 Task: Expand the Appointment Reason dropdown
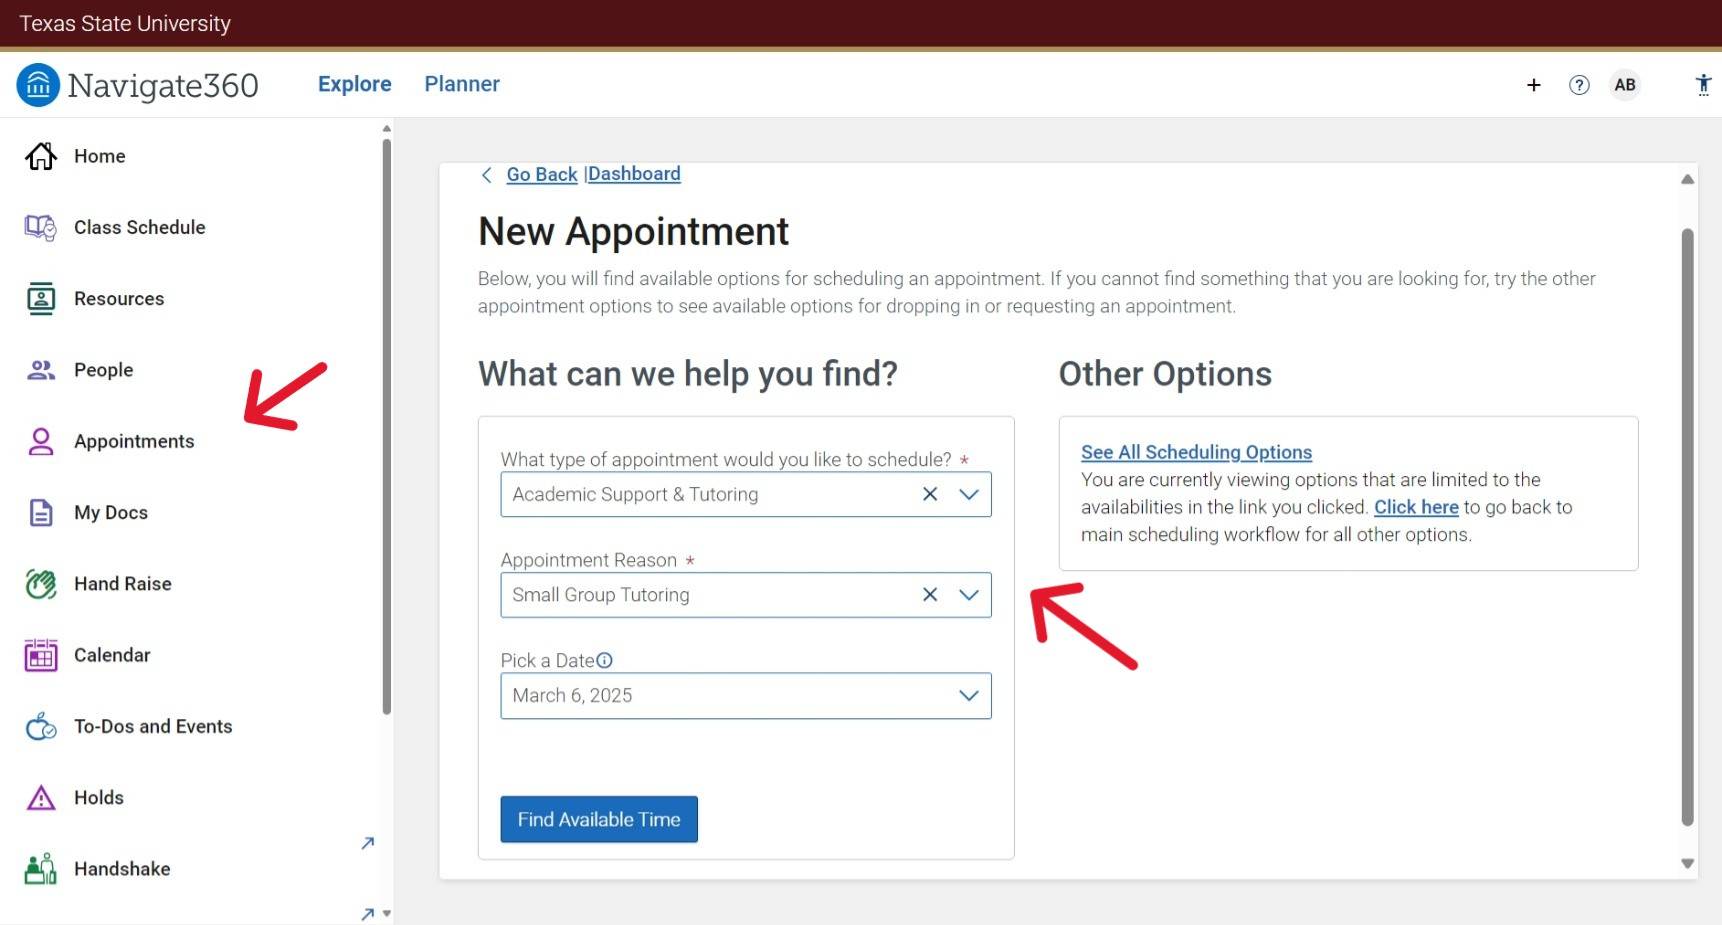pos(968,595)
